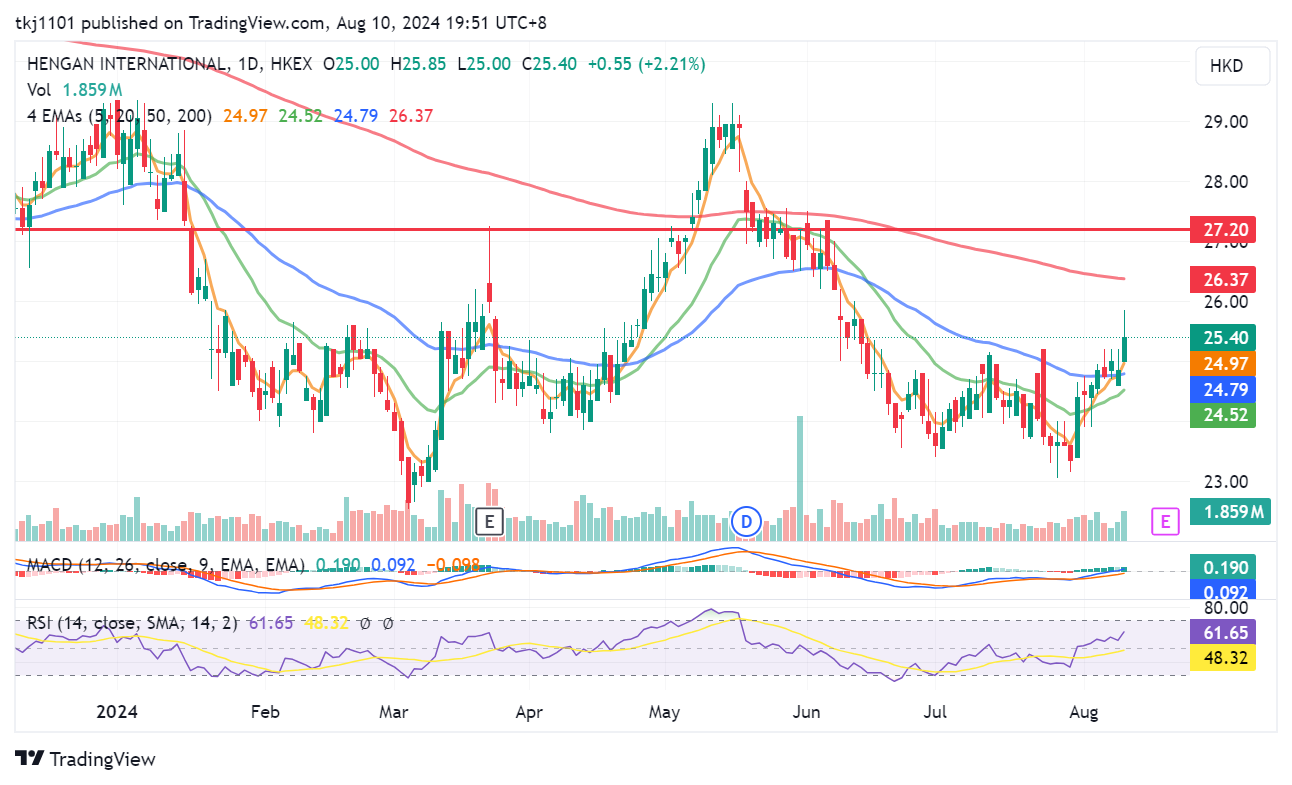Click the green 24.52 EMA price label
Screen dimensions: 1292x785
1223,415
